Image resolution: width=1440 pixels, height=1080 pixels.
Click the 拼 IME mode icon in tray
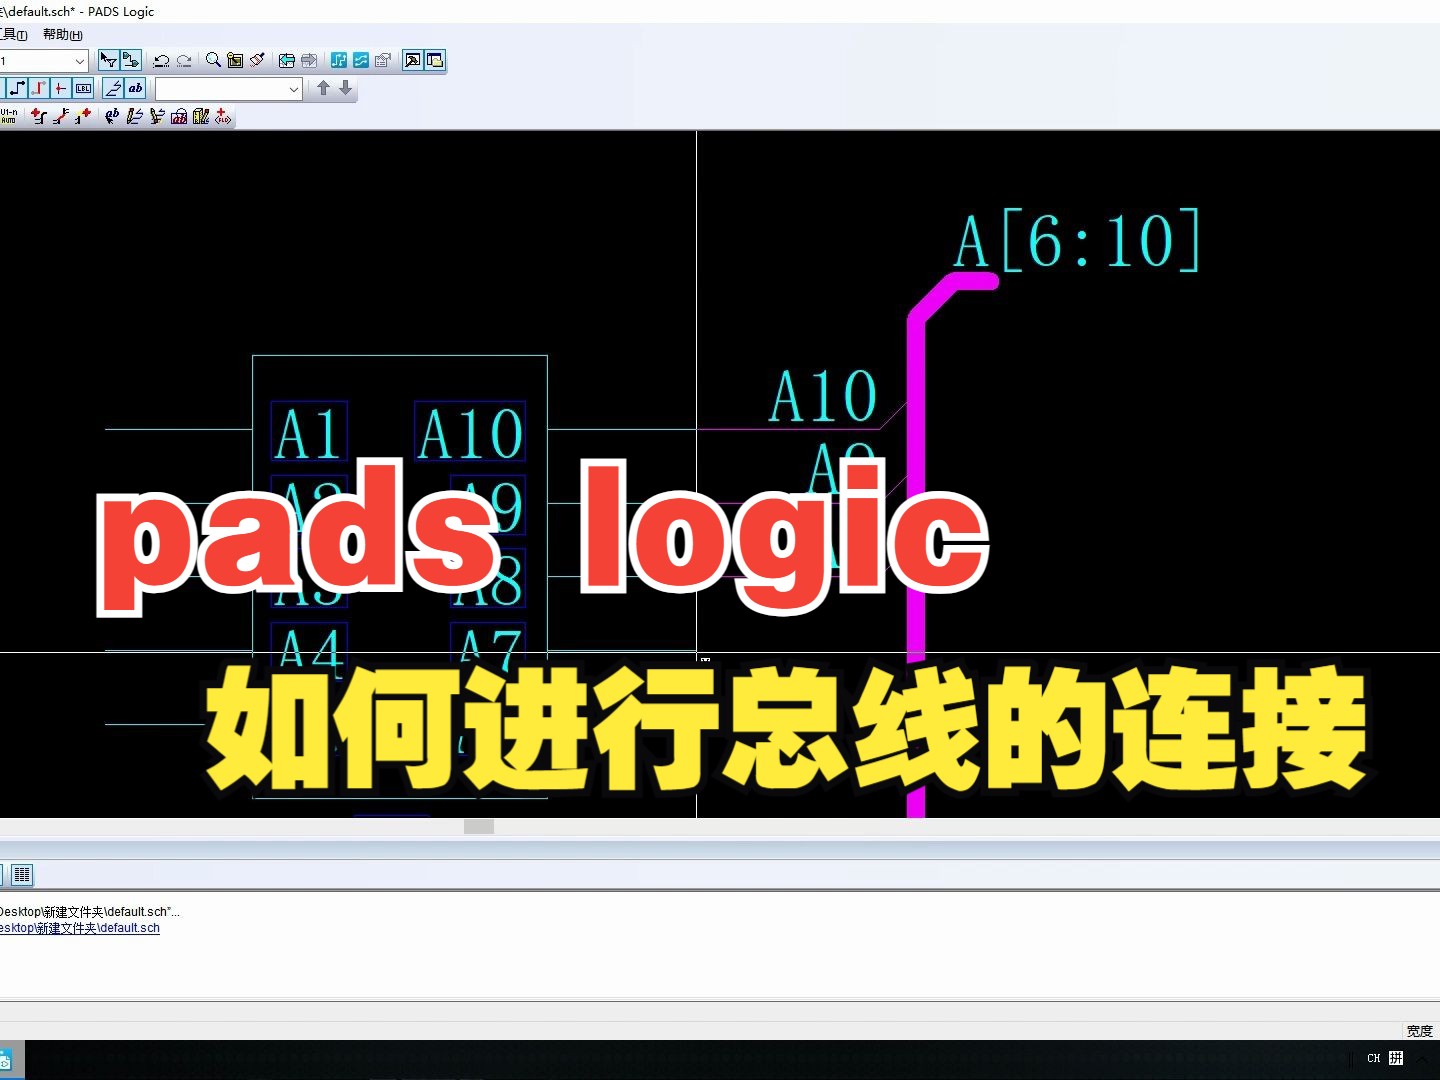[x=1396, y=1058]
